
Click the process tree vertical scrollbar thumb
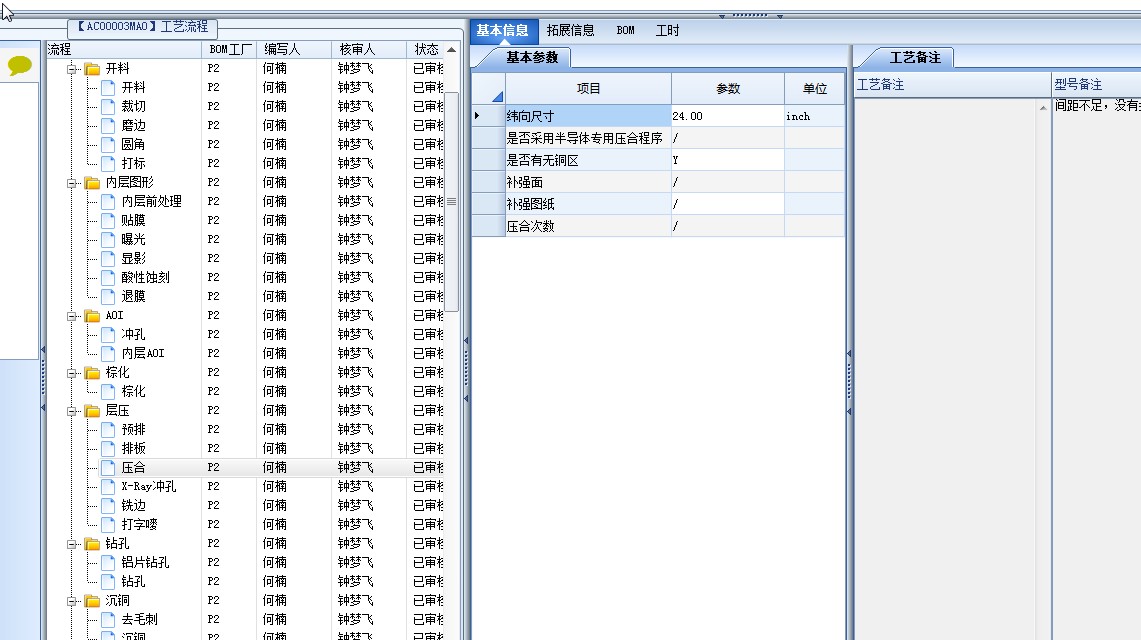451,201
